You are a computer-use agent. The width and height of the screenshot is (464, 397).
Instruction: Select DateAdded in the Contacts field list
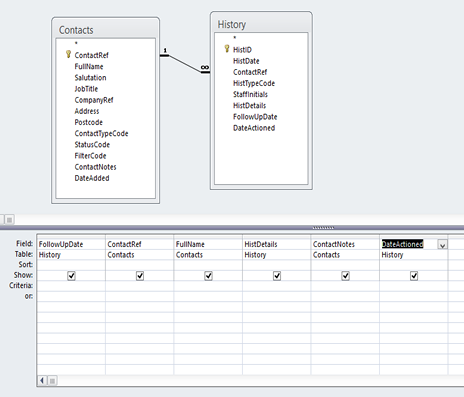pos(92,178)
